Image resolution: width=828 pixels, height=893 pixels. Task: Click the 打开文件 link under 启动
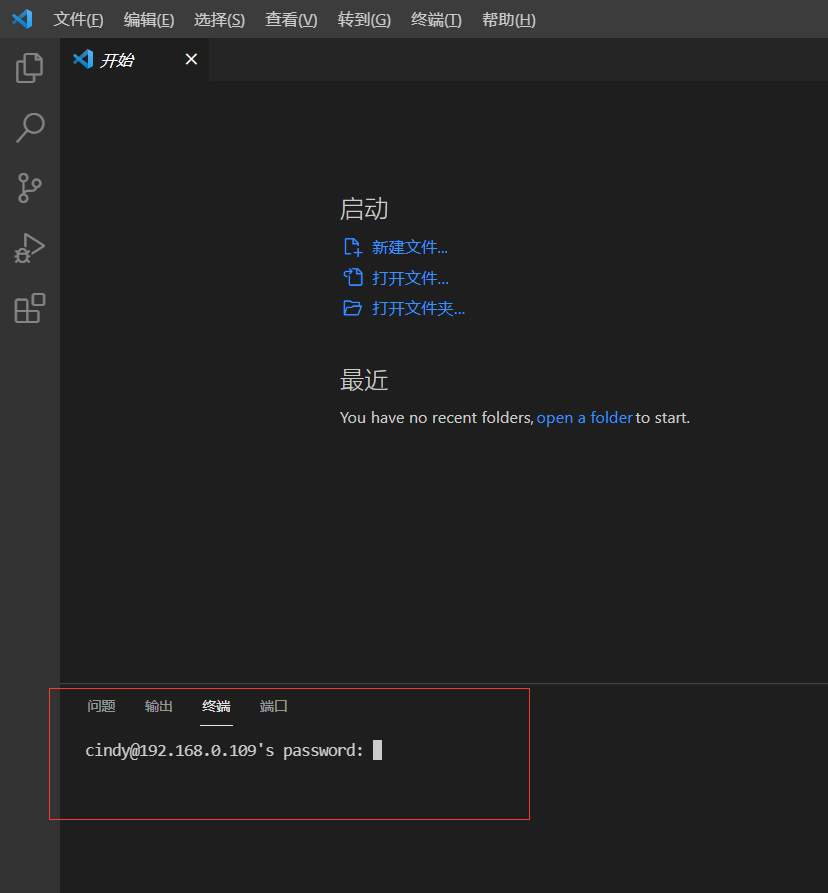413,277
